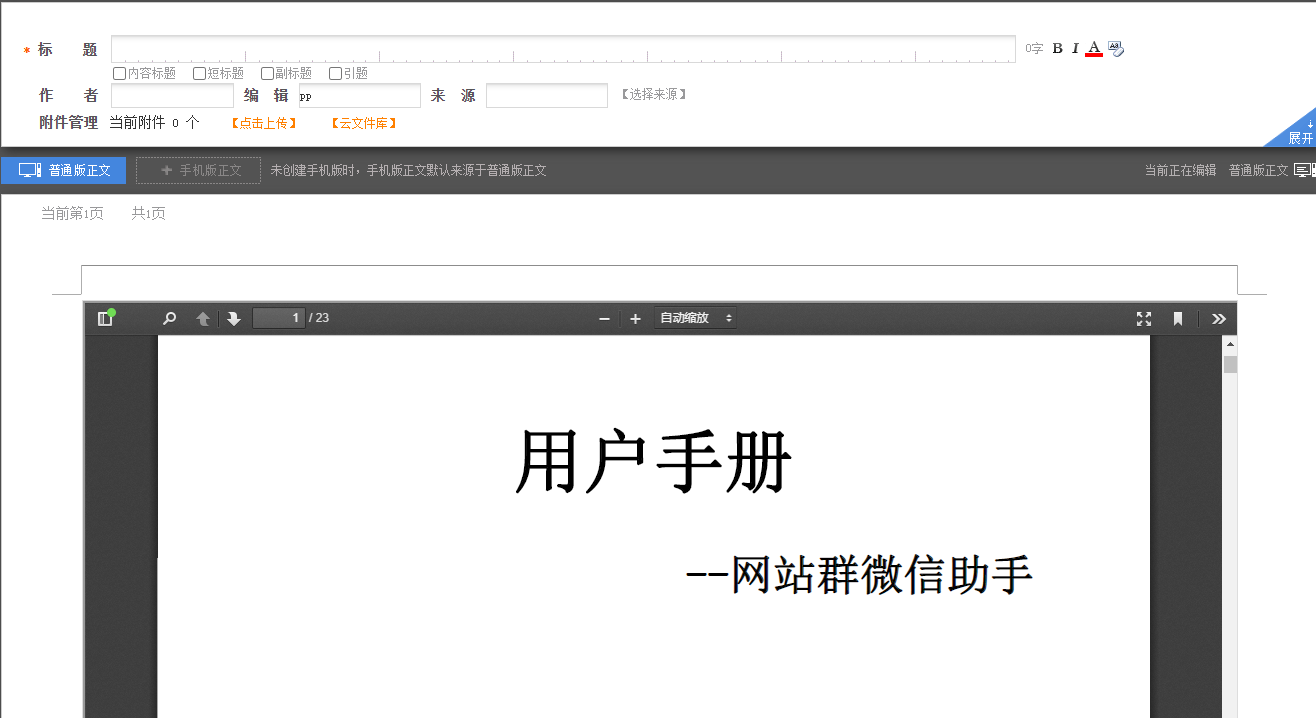Switch to the 普通版正文 tab
The width and height of the screenshot is (1316, 718).
[x=64, y=170]
